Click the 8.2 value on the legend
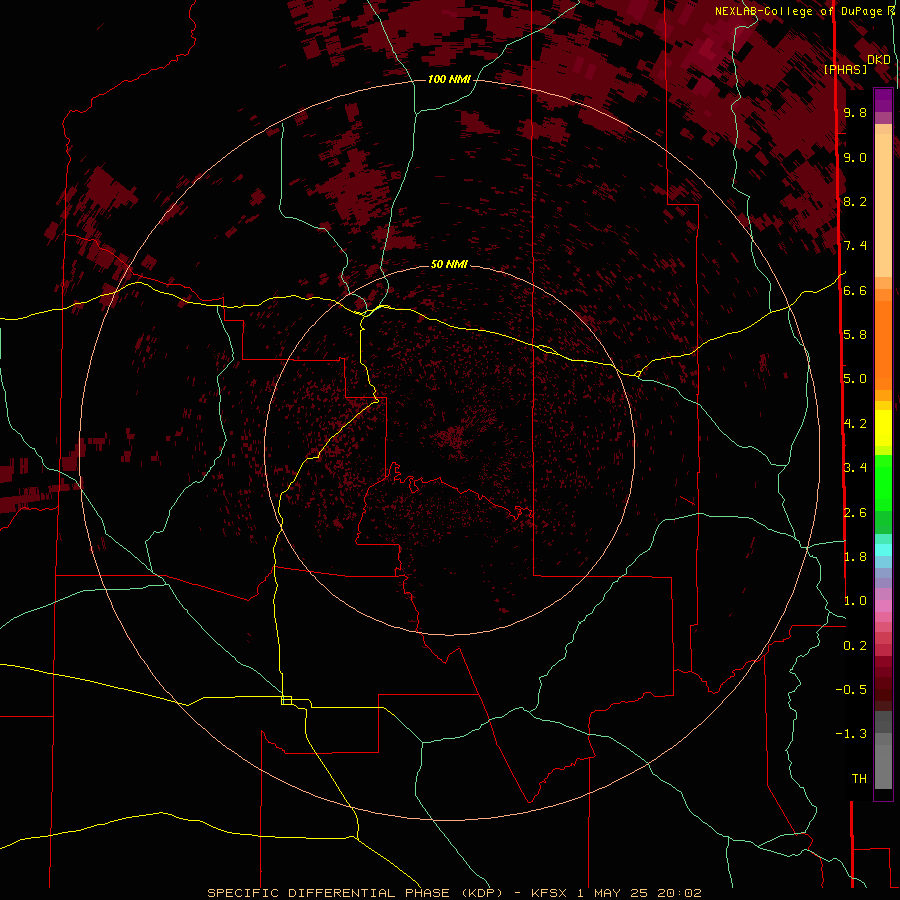Viewport: 900px width, 900px height. (855, 201)
